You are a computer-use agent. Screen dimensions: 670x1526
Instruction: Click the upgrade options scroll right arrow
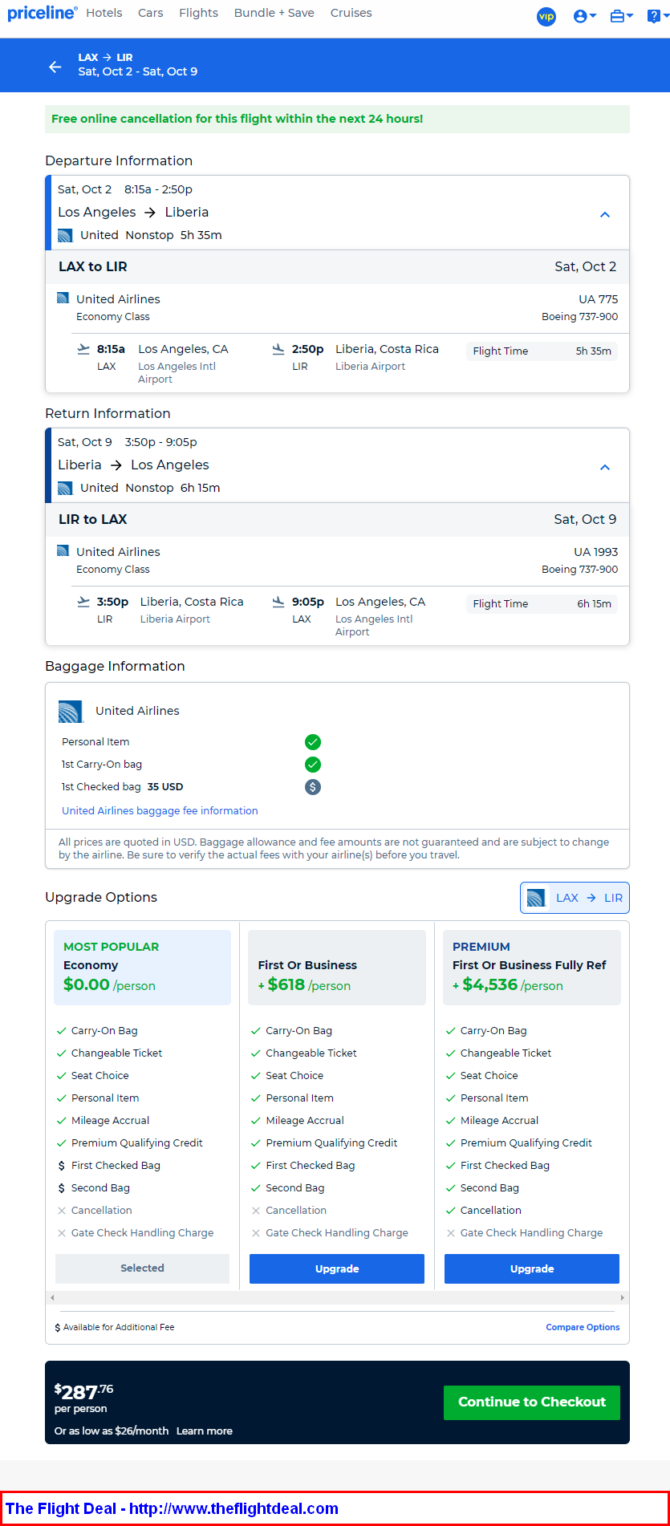pyautogui.click(x=624, y=1297)
